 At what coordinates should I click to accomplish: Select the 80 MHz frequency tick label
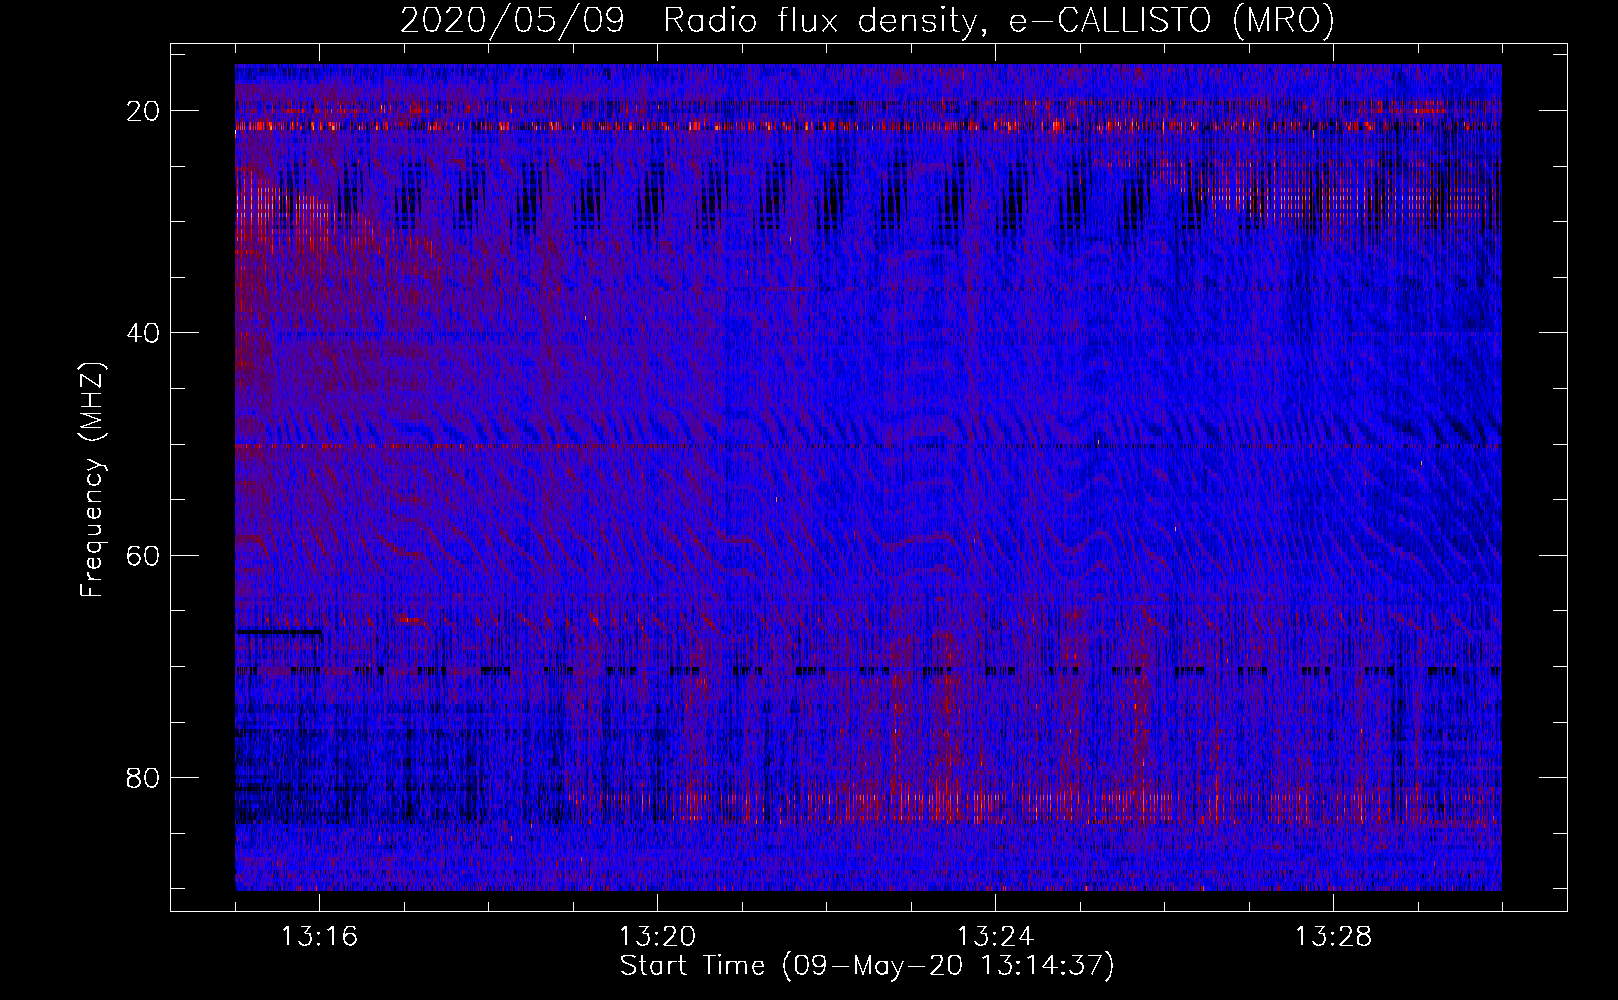pos(143,777)
